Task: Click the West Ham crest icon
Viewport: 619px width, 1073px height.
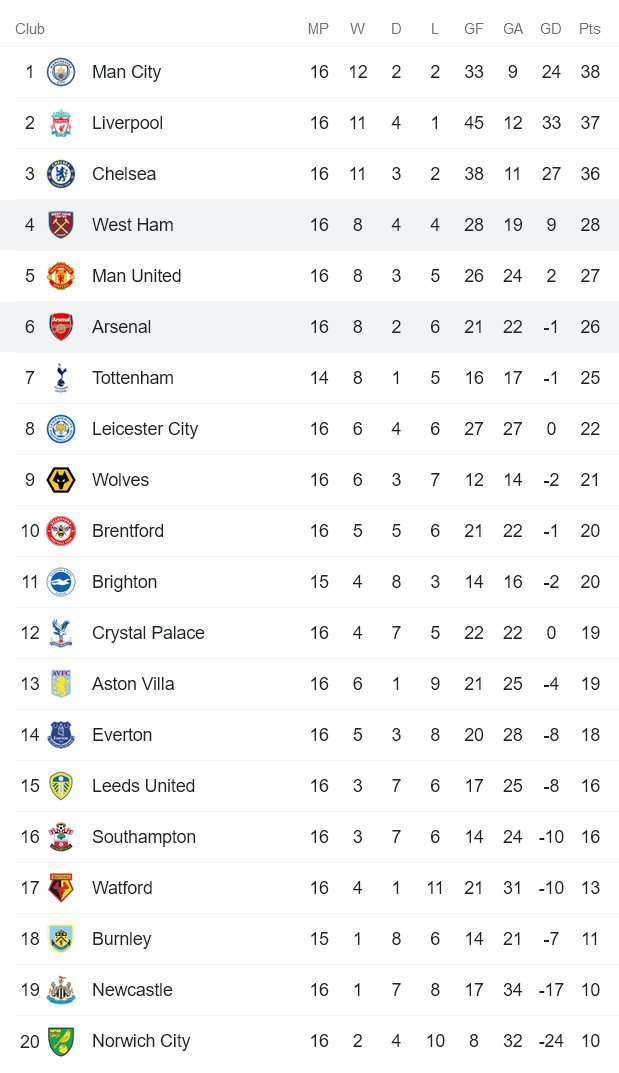Action: pyautogui.click(x=61, y=225)
